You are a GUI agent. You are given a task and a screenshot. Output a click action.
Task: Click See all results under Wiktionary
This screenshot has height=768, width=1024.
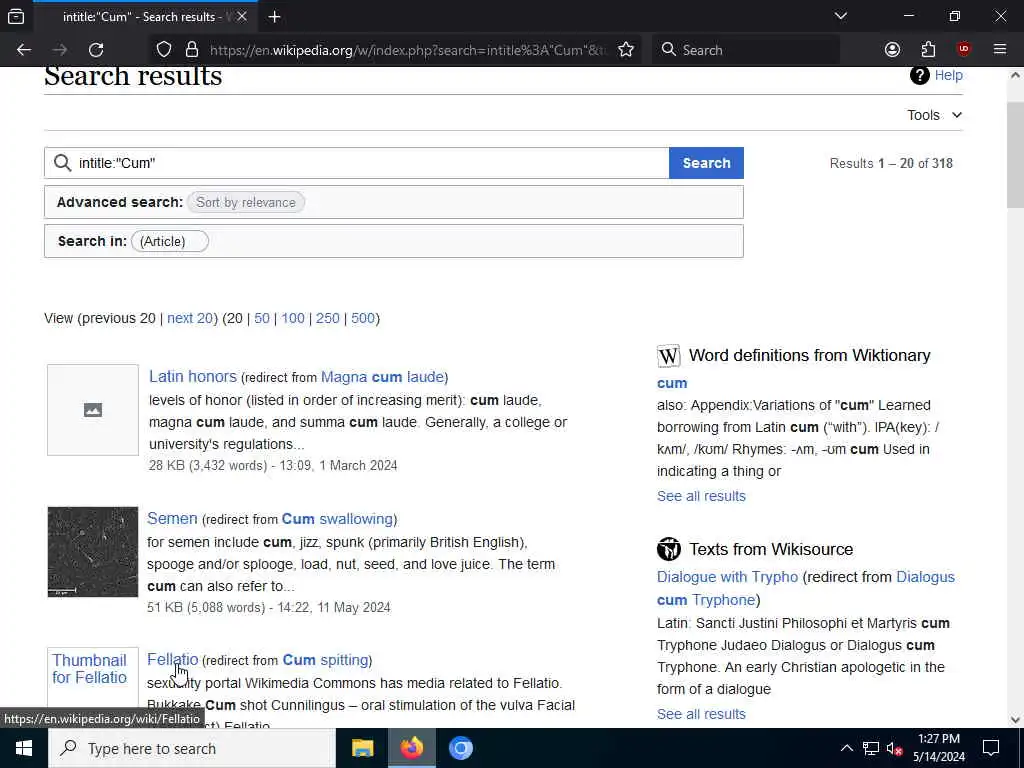(701, 496)
